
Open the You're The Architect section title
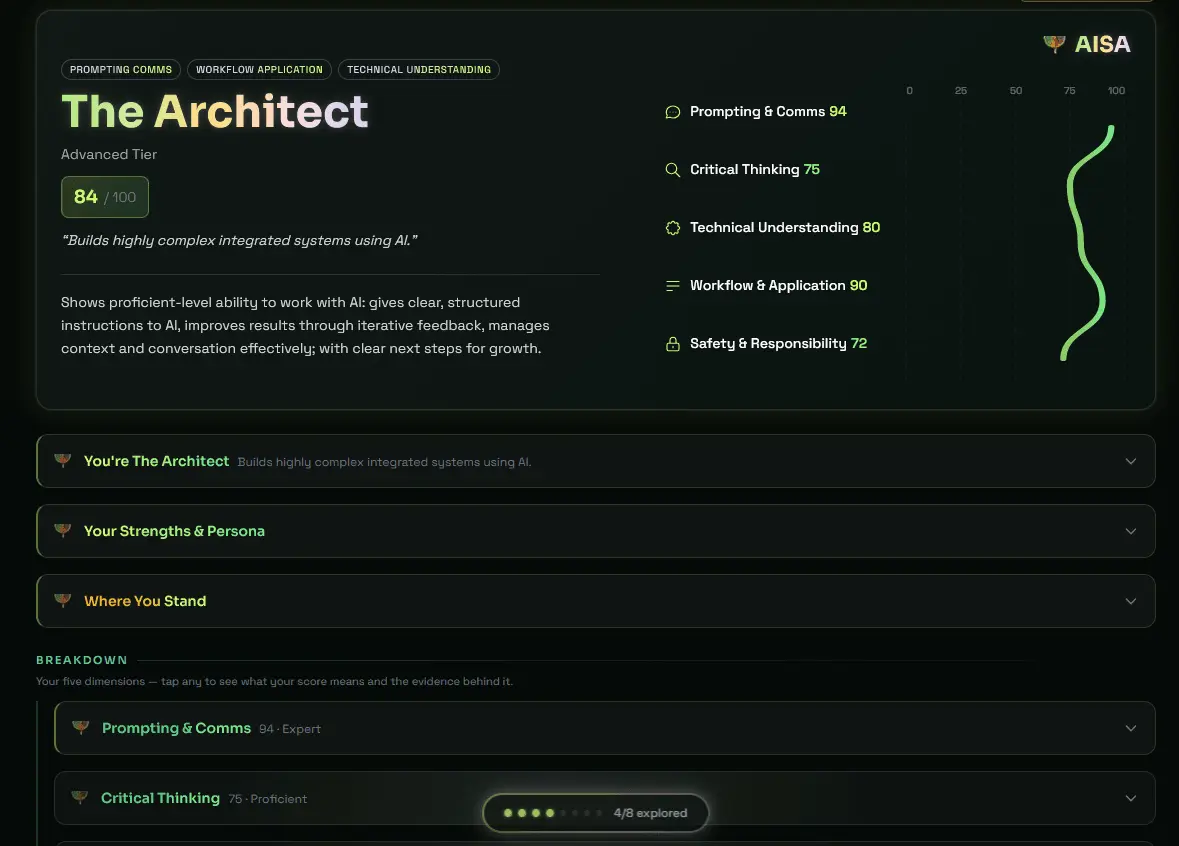[156, 461]
